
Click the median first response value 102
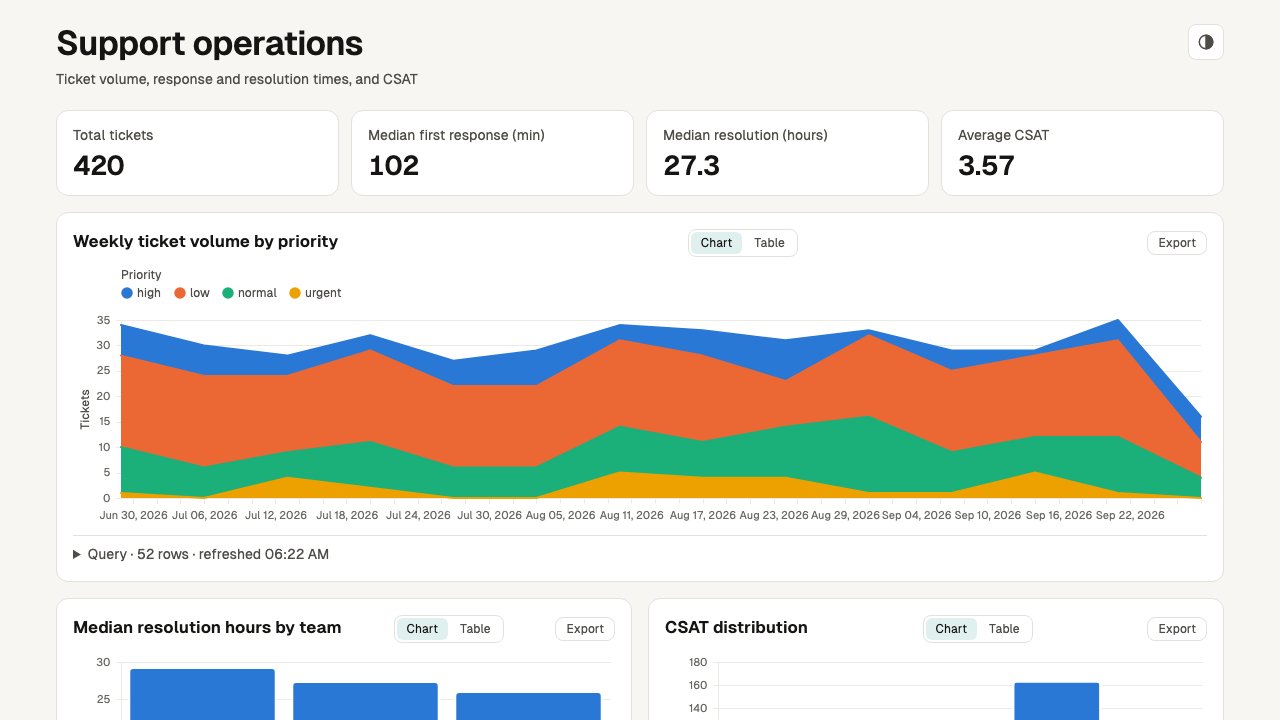pos(394,166)
